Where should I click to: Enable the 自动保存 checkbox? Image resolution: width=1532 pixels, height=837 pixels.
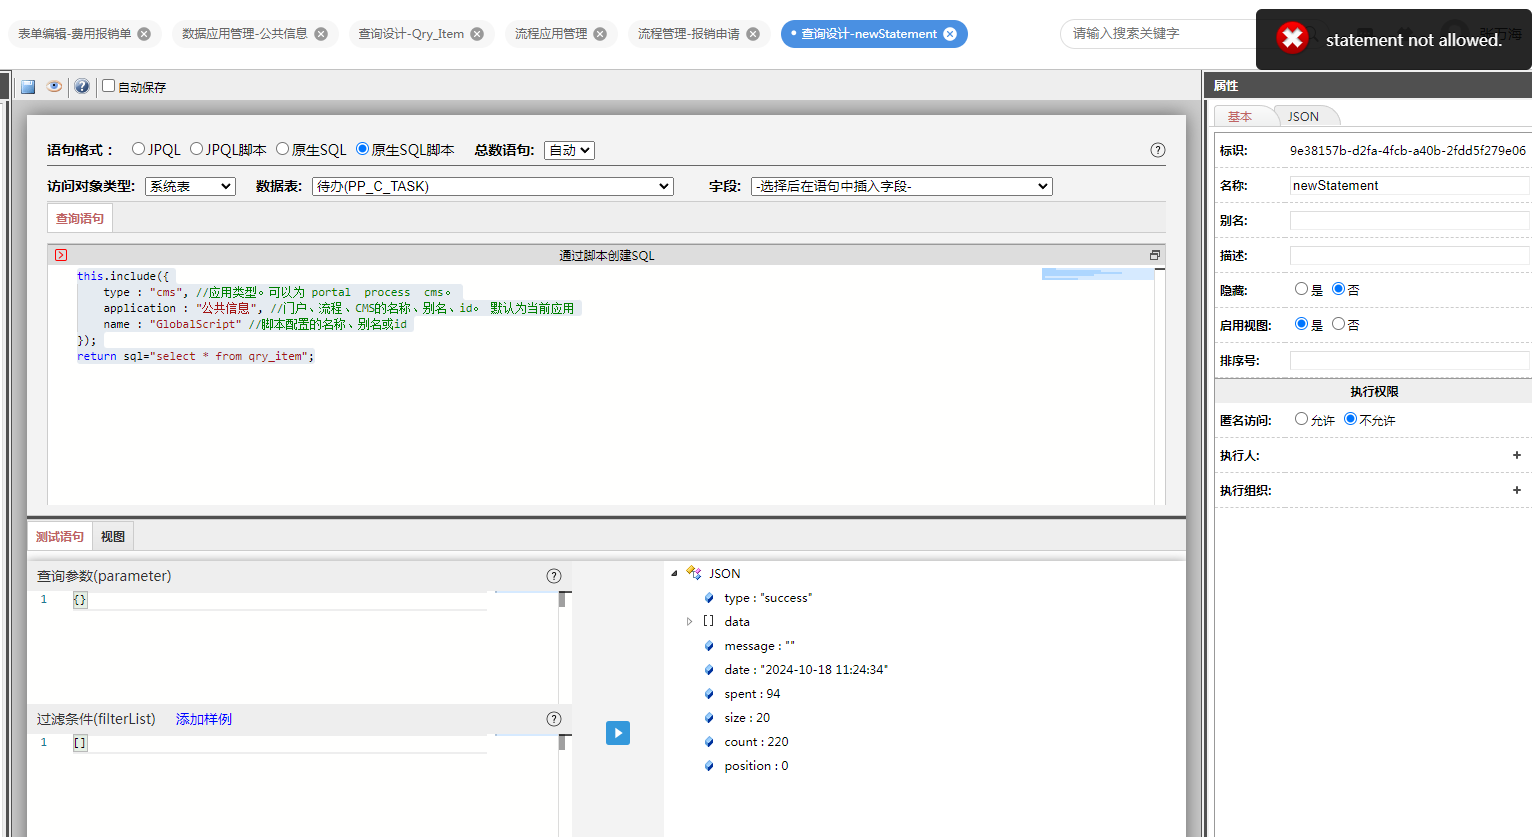pos(109,86)
